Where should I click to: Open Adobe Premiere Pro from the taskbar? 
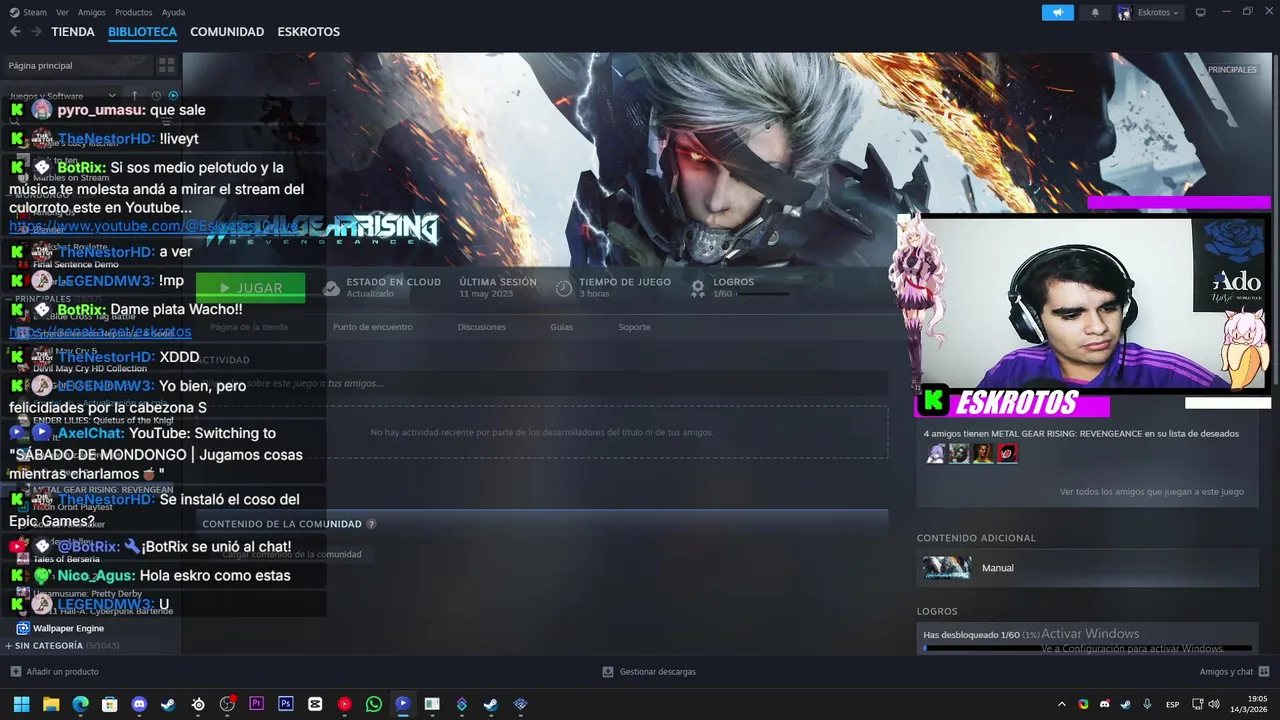pos(256,704)
